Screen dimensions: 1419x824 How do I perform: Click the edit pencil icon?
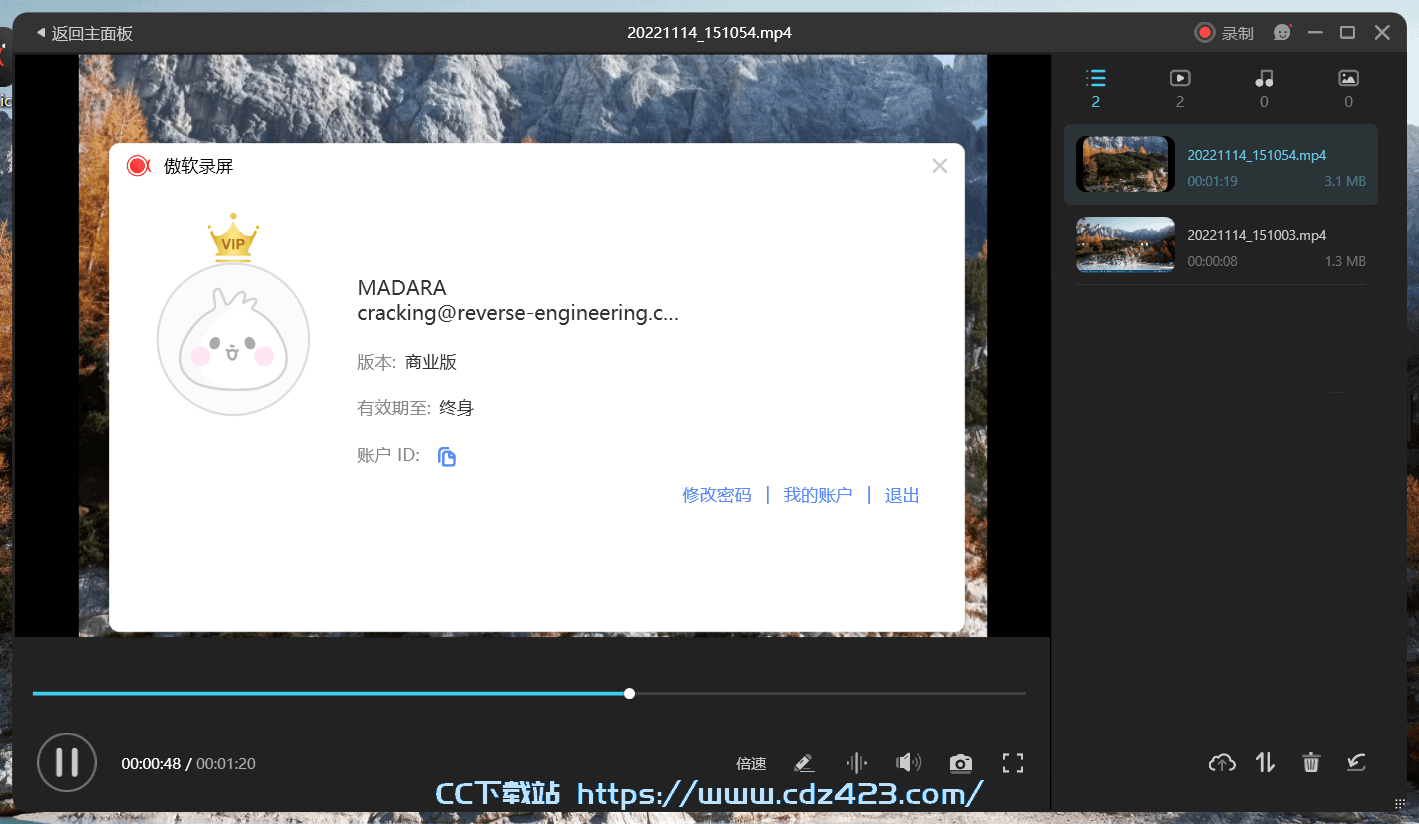[x=803, y=764]
